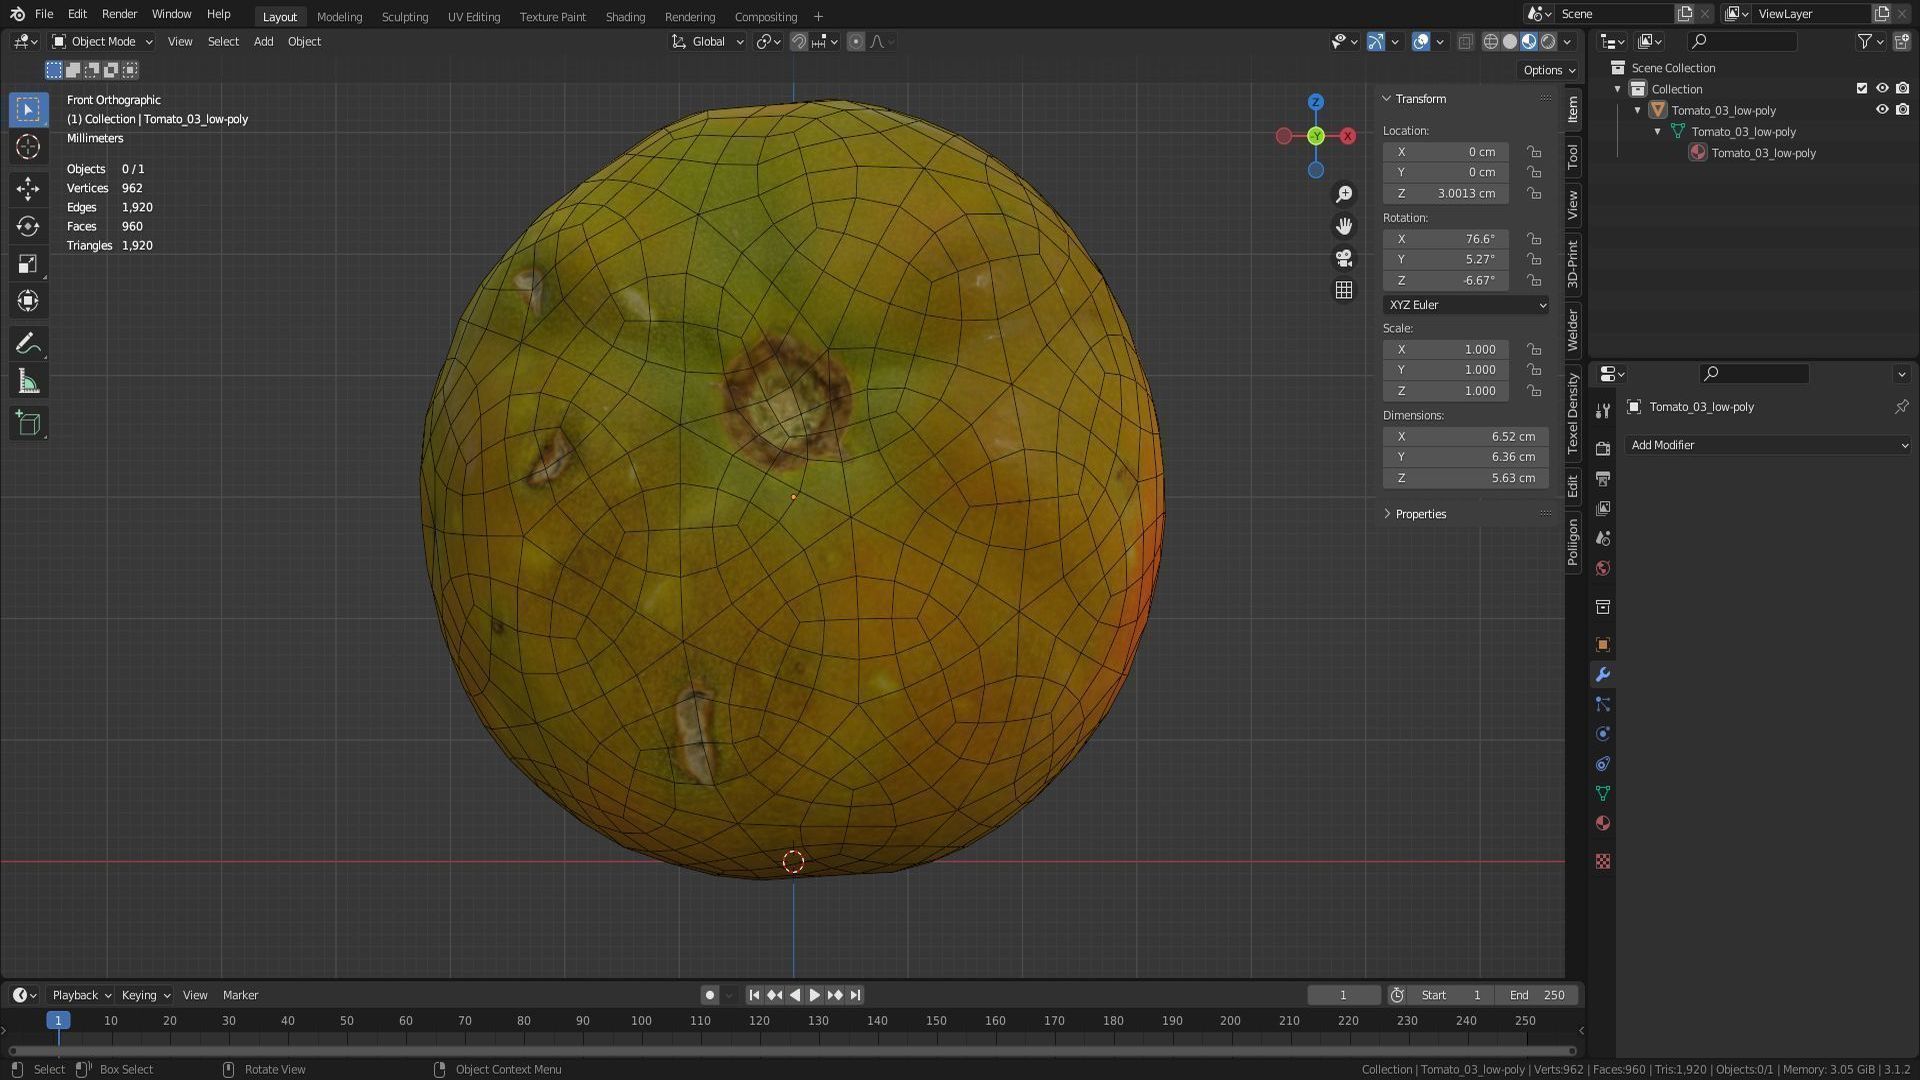Open the Particles properties tab
Viewport: 1920px width, 1080px height.
1603,704
